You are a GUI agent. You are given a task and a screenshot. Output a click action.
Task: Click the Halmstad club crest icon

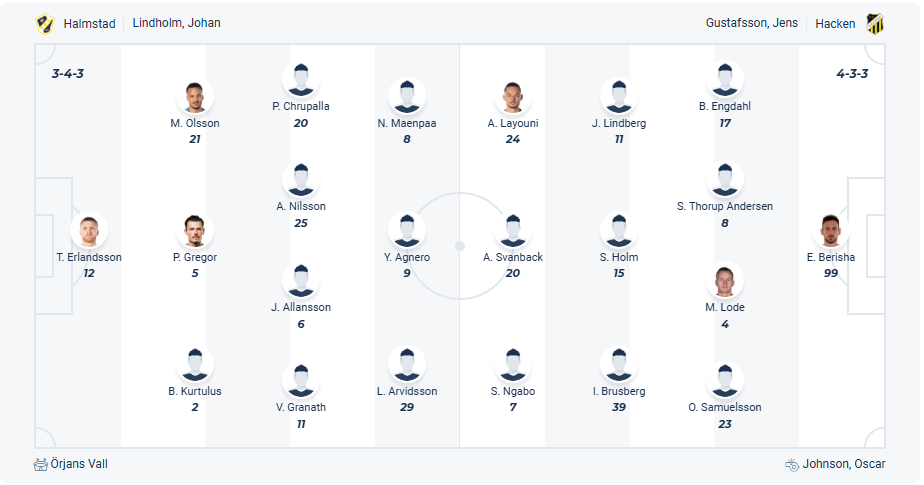(44, 23)
